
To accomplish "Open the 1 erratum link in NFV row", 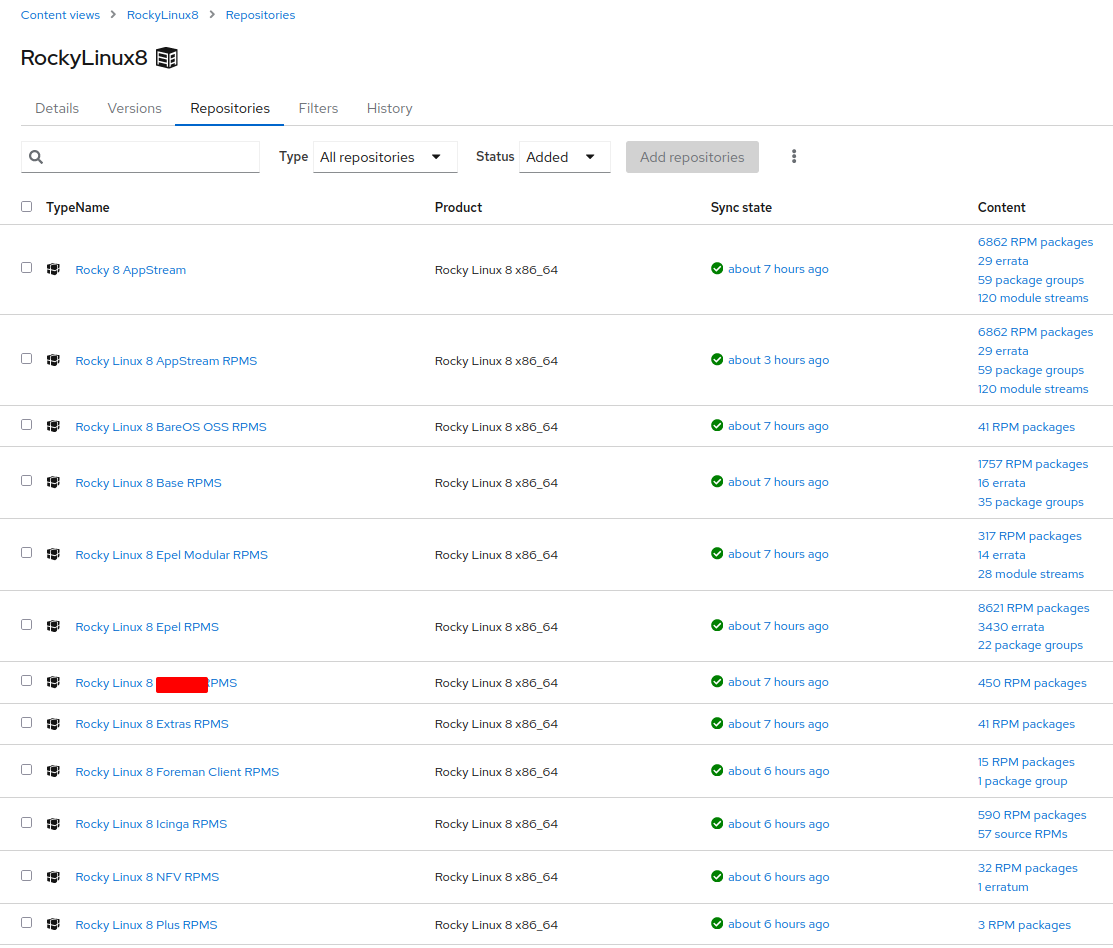I will tap(1003, 887).
